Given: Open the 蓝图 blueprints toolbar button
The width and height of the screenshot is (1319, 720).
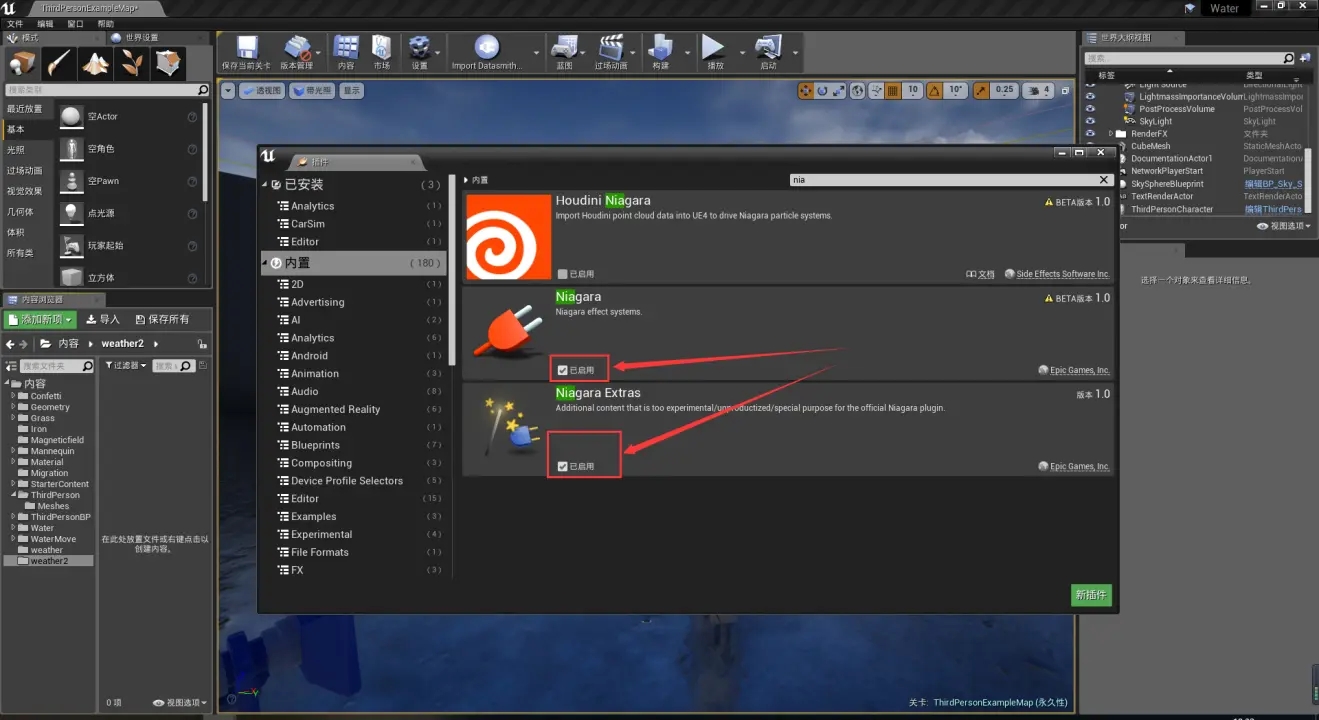Looking at the screenshot, I should [x=565, y=53].
